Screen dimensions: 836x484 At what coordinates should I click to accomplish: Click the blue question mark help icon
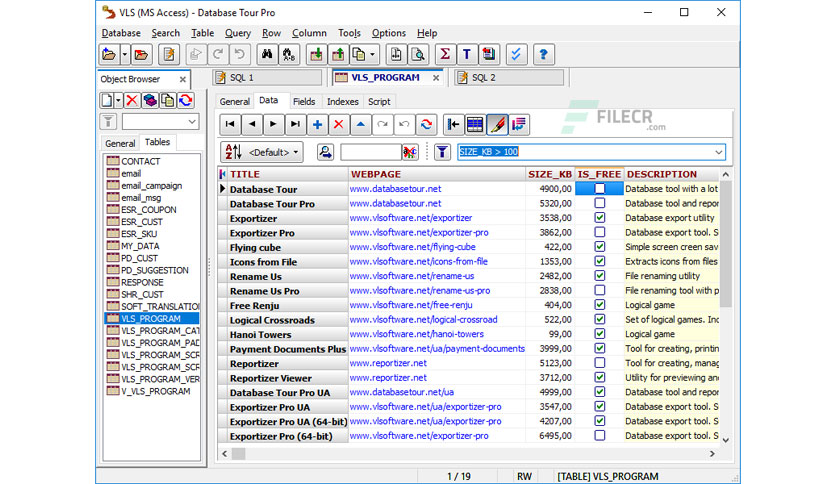[x=543, y=54]
